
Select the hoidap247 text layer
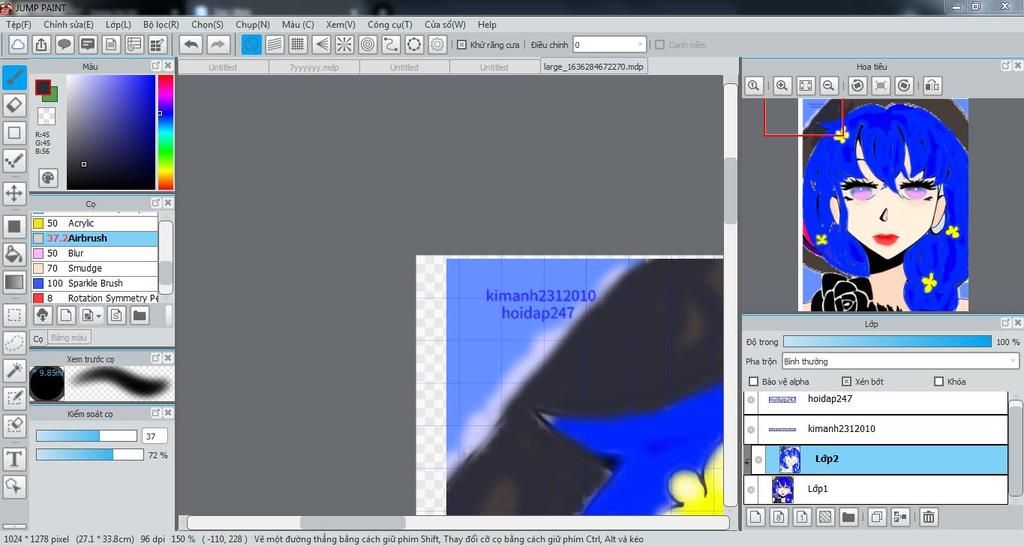pos(876,399)
